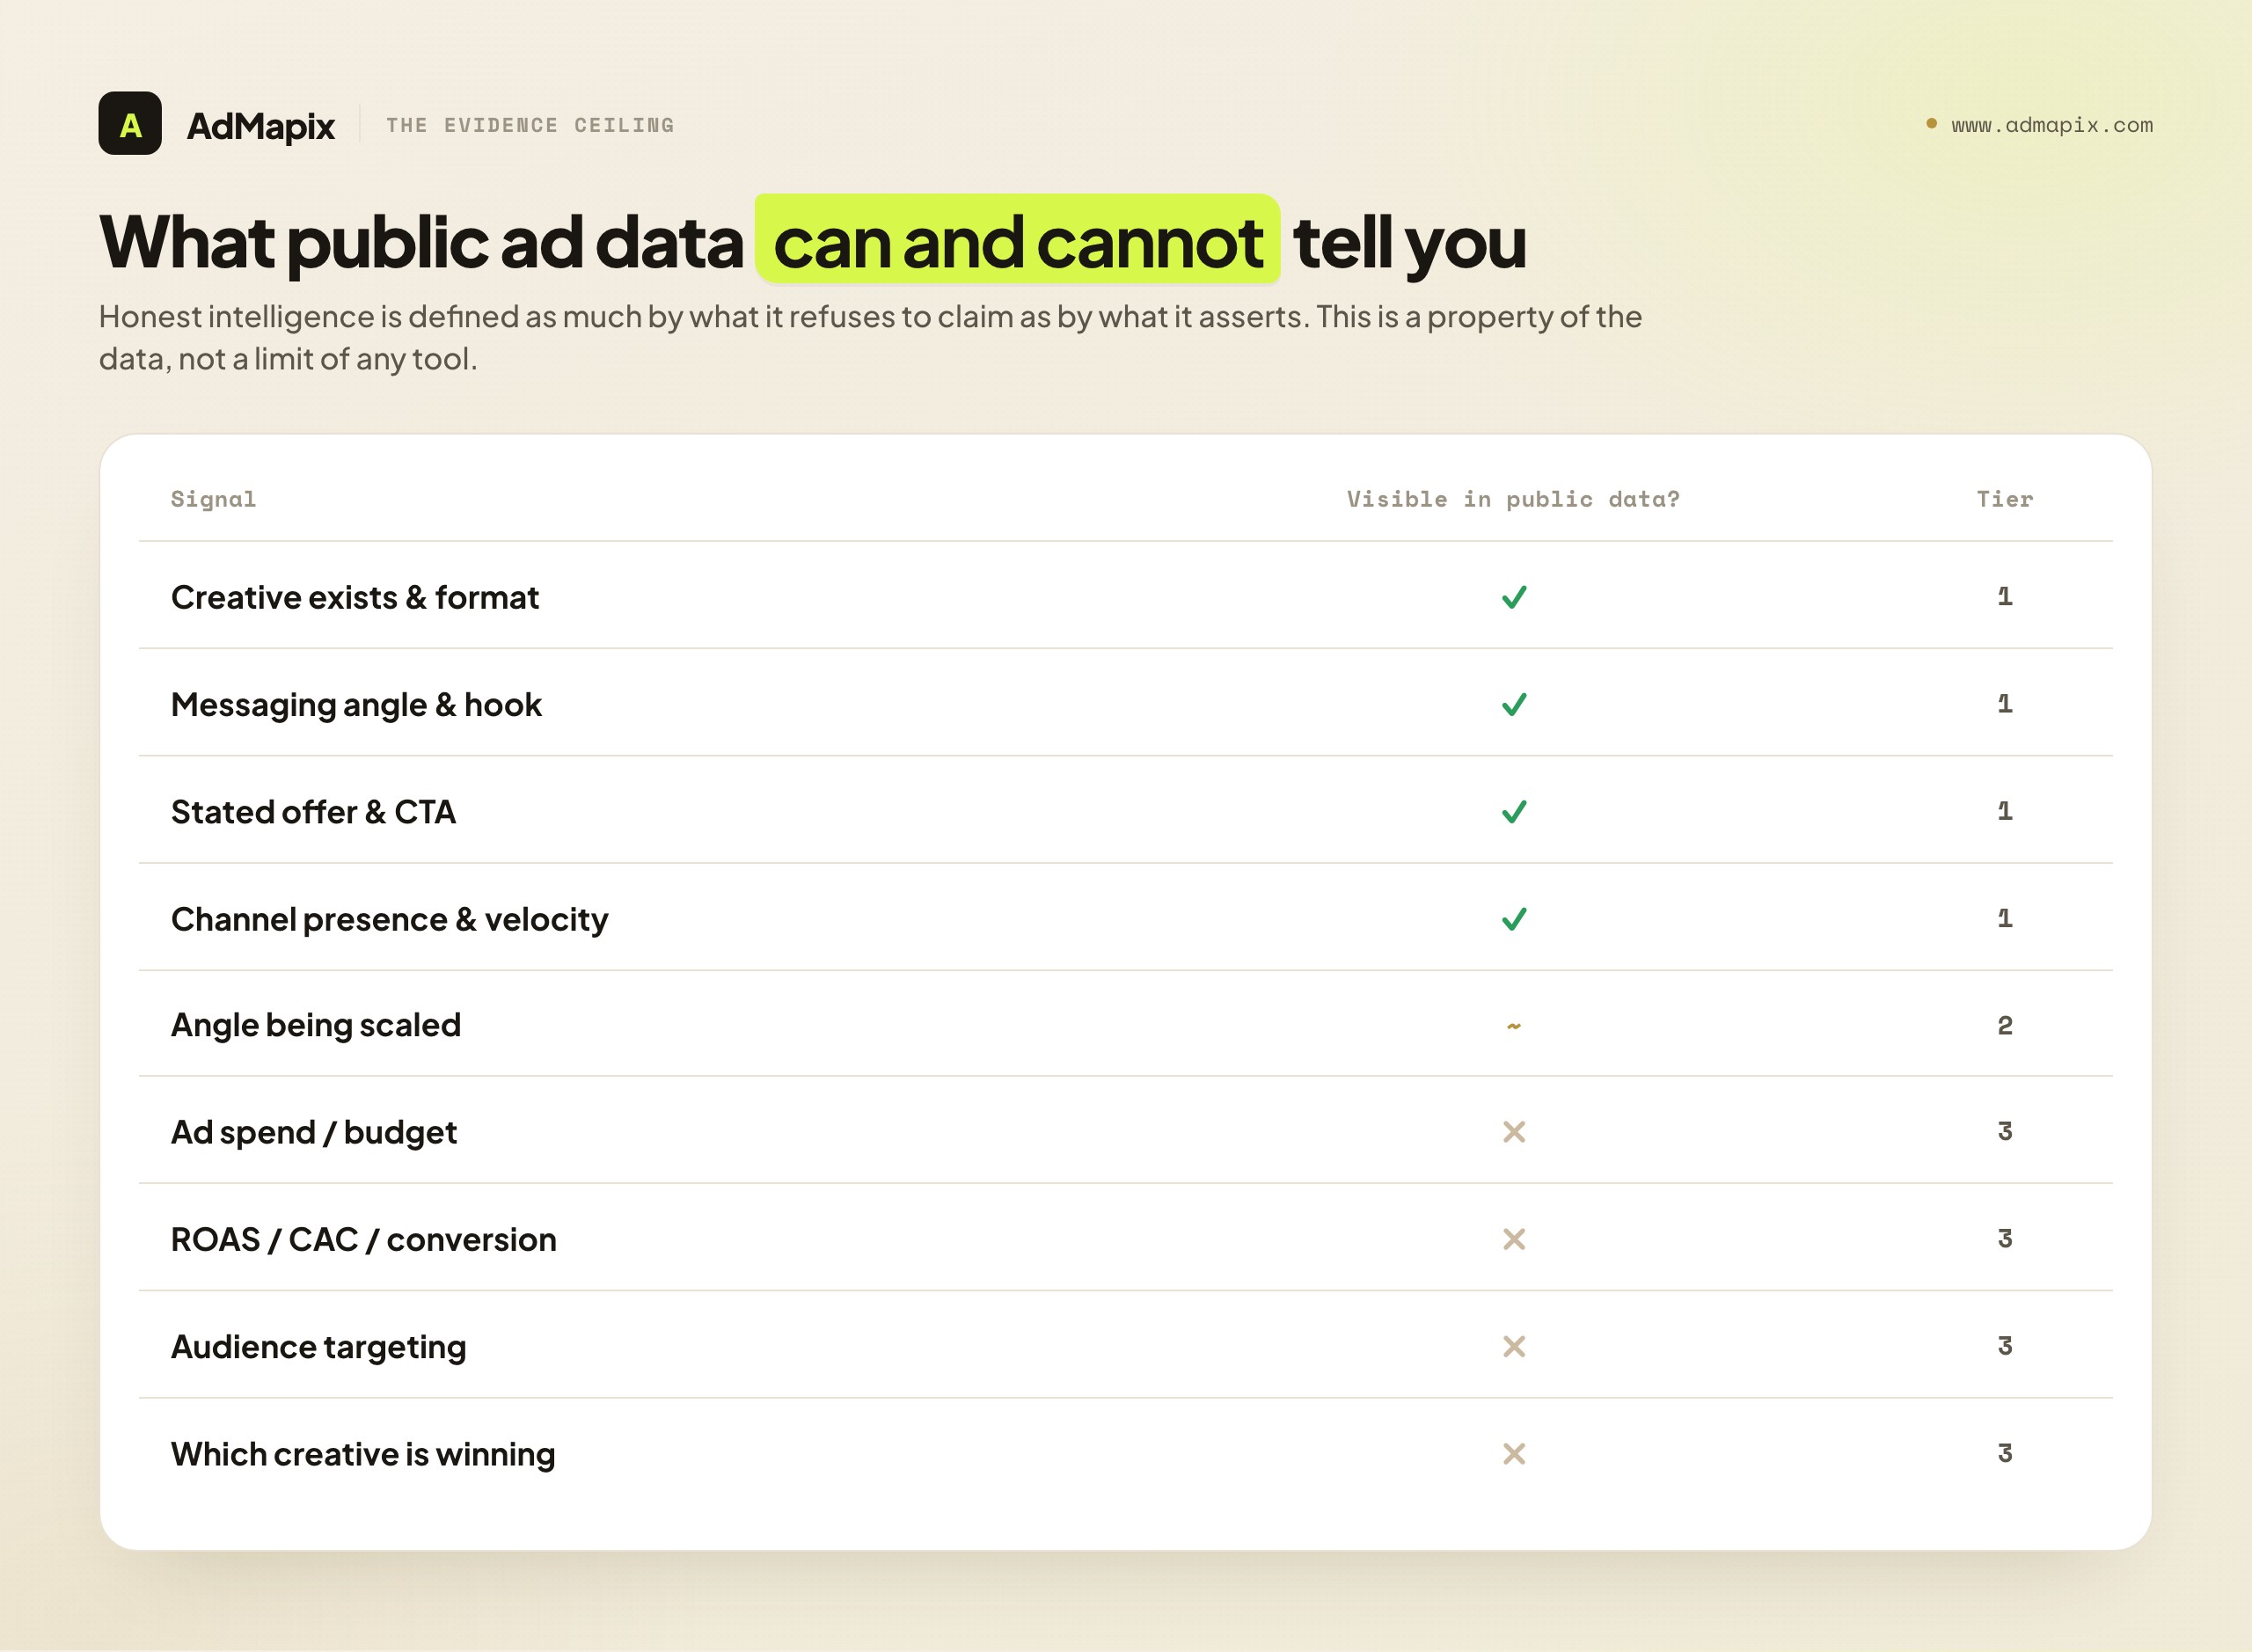
Task: Click the 'Signal' column header
Action: (213, 499)
